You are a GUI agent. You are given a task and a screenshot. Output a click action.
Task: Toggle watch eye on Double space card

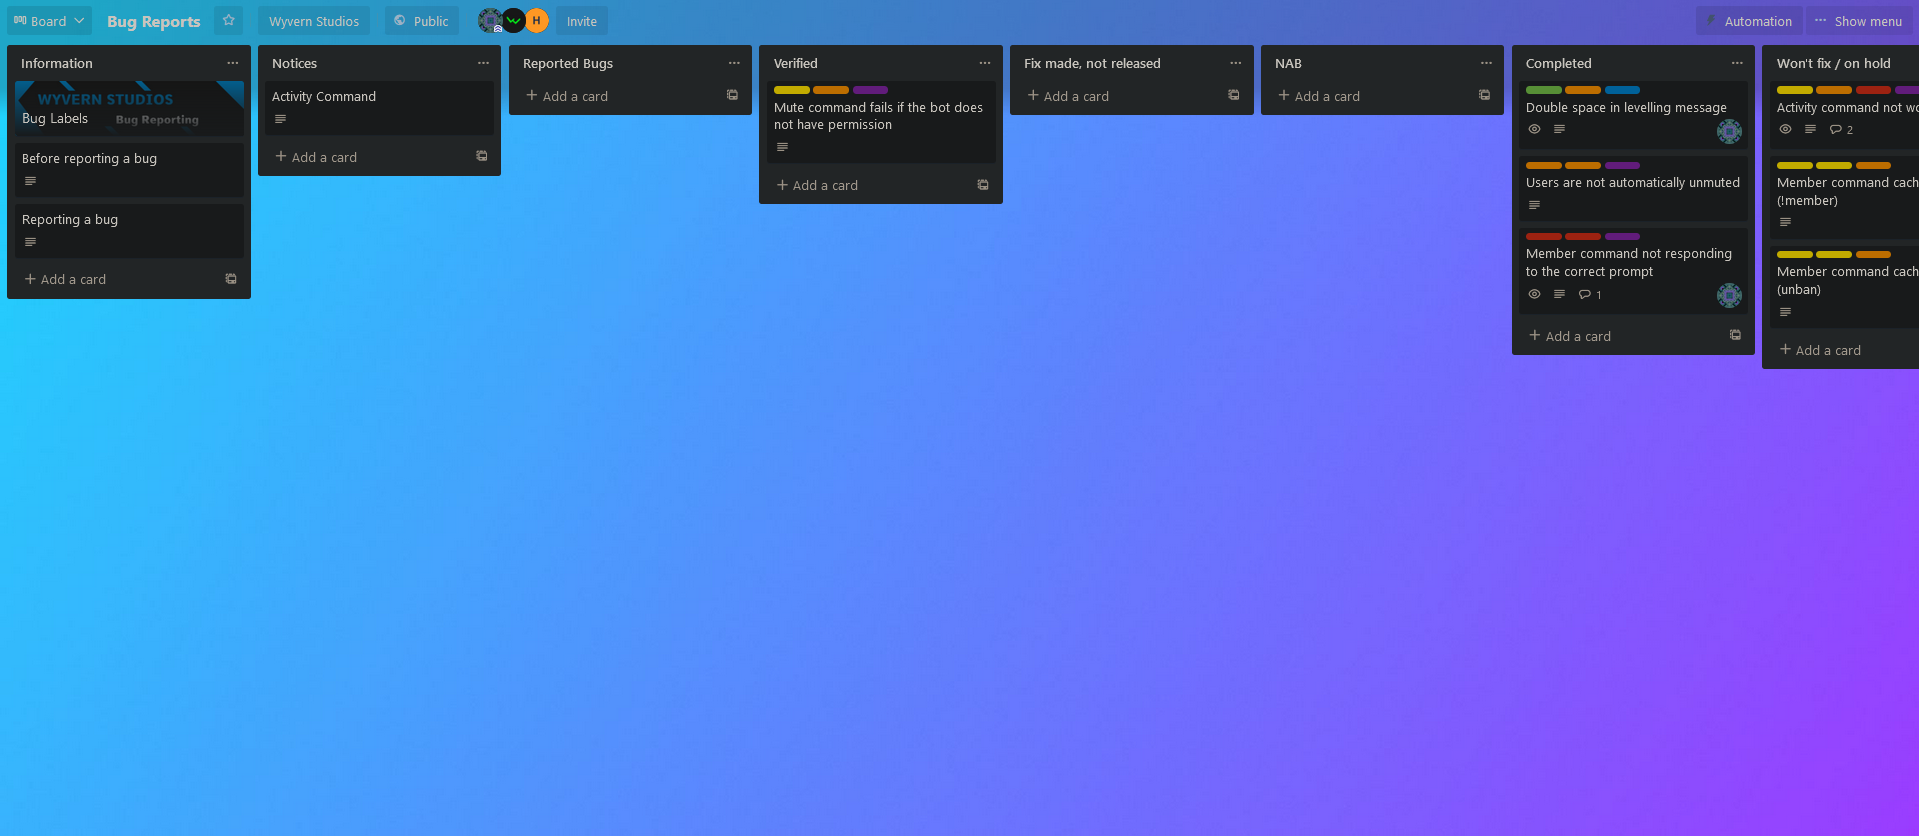(1534, 129)
